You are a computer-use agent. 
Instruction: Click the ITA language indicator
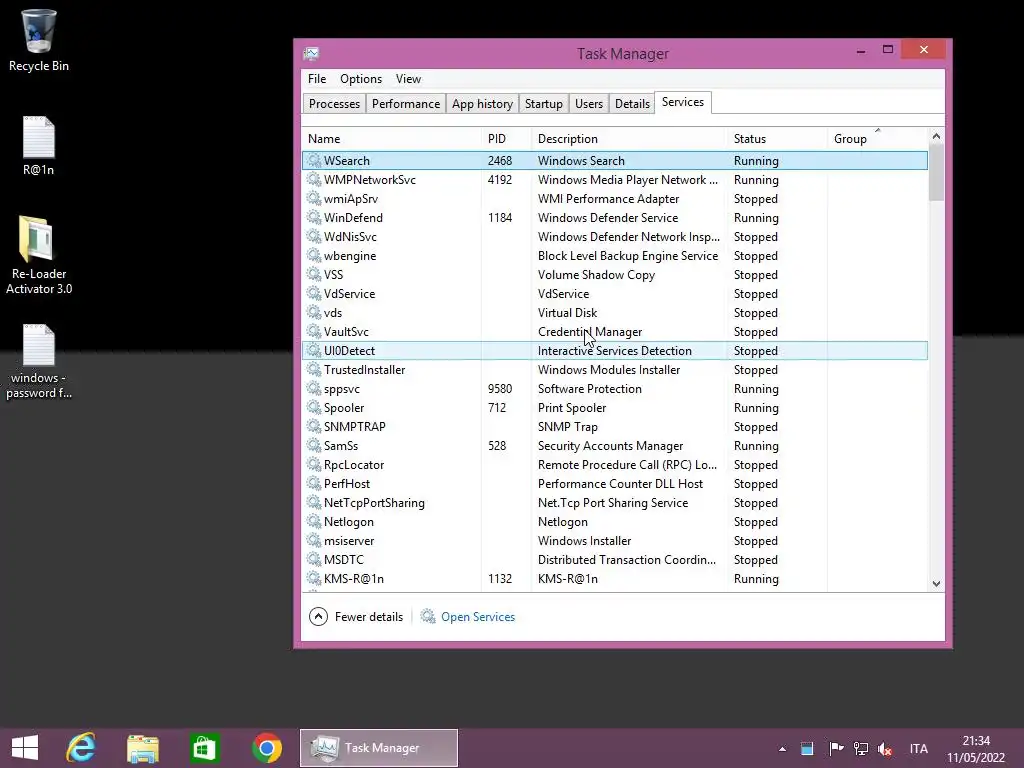click(x=918, y=748)
